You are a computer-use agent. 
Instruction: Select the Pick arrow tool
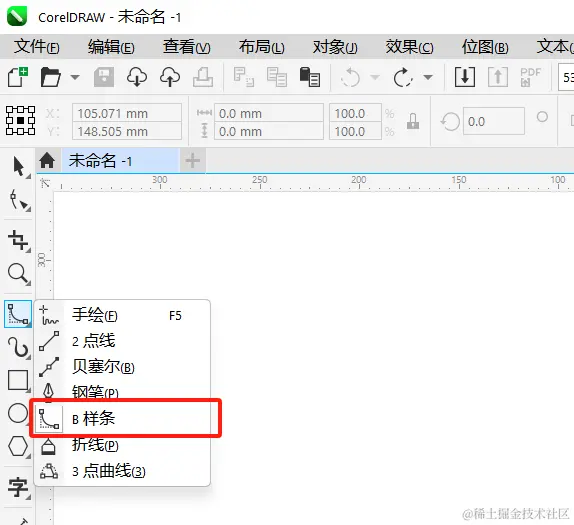tap(18, 167)
